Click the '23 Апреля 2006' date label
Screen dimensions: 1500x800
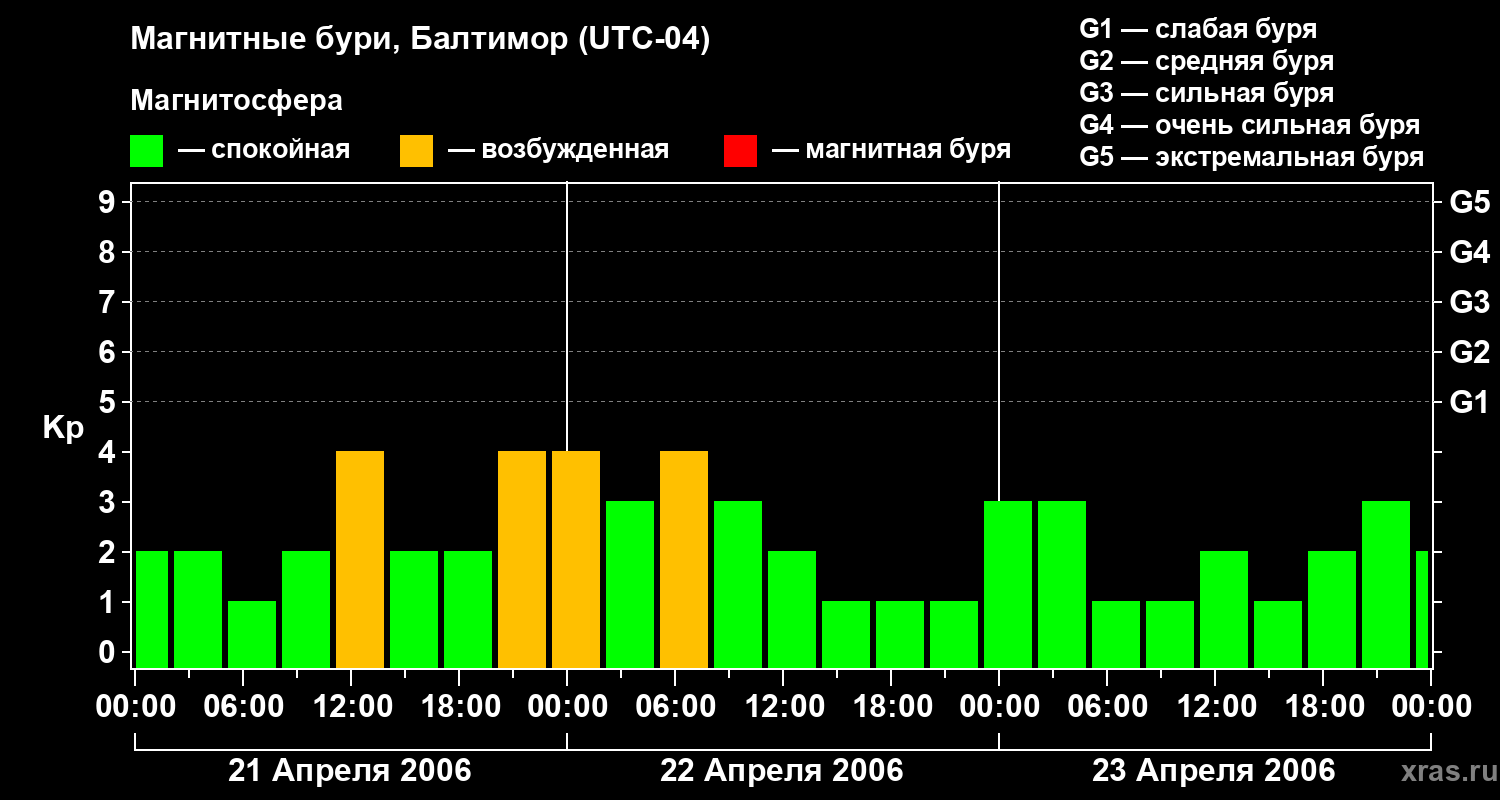pyautogui.click(x=1214, y=771)
